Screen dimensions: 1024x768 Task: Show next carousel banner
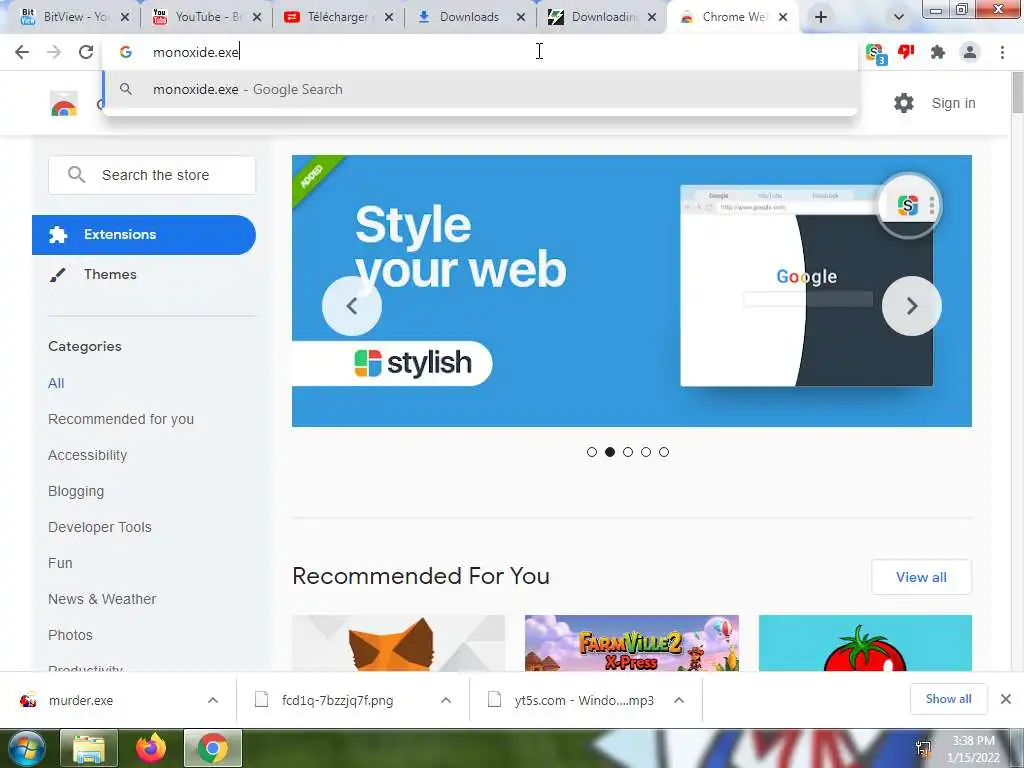coord(912,306)
